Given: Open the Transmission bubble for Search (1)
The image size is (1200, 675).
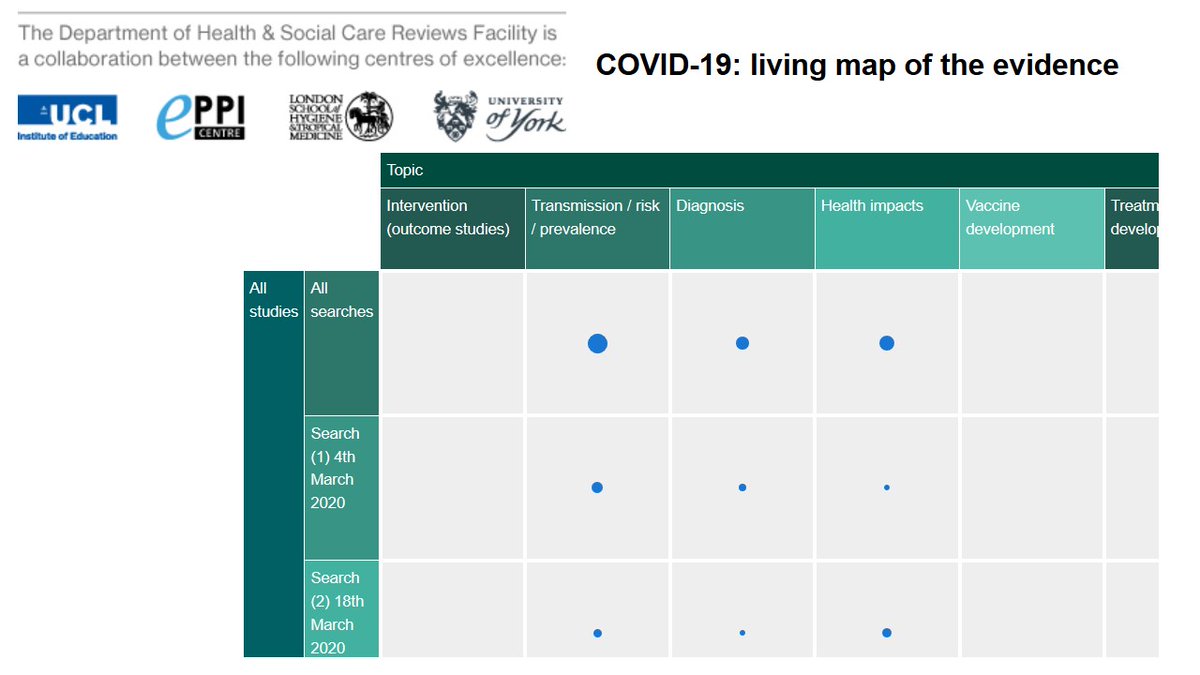Looking at the screenshot, I should (597, 488).
